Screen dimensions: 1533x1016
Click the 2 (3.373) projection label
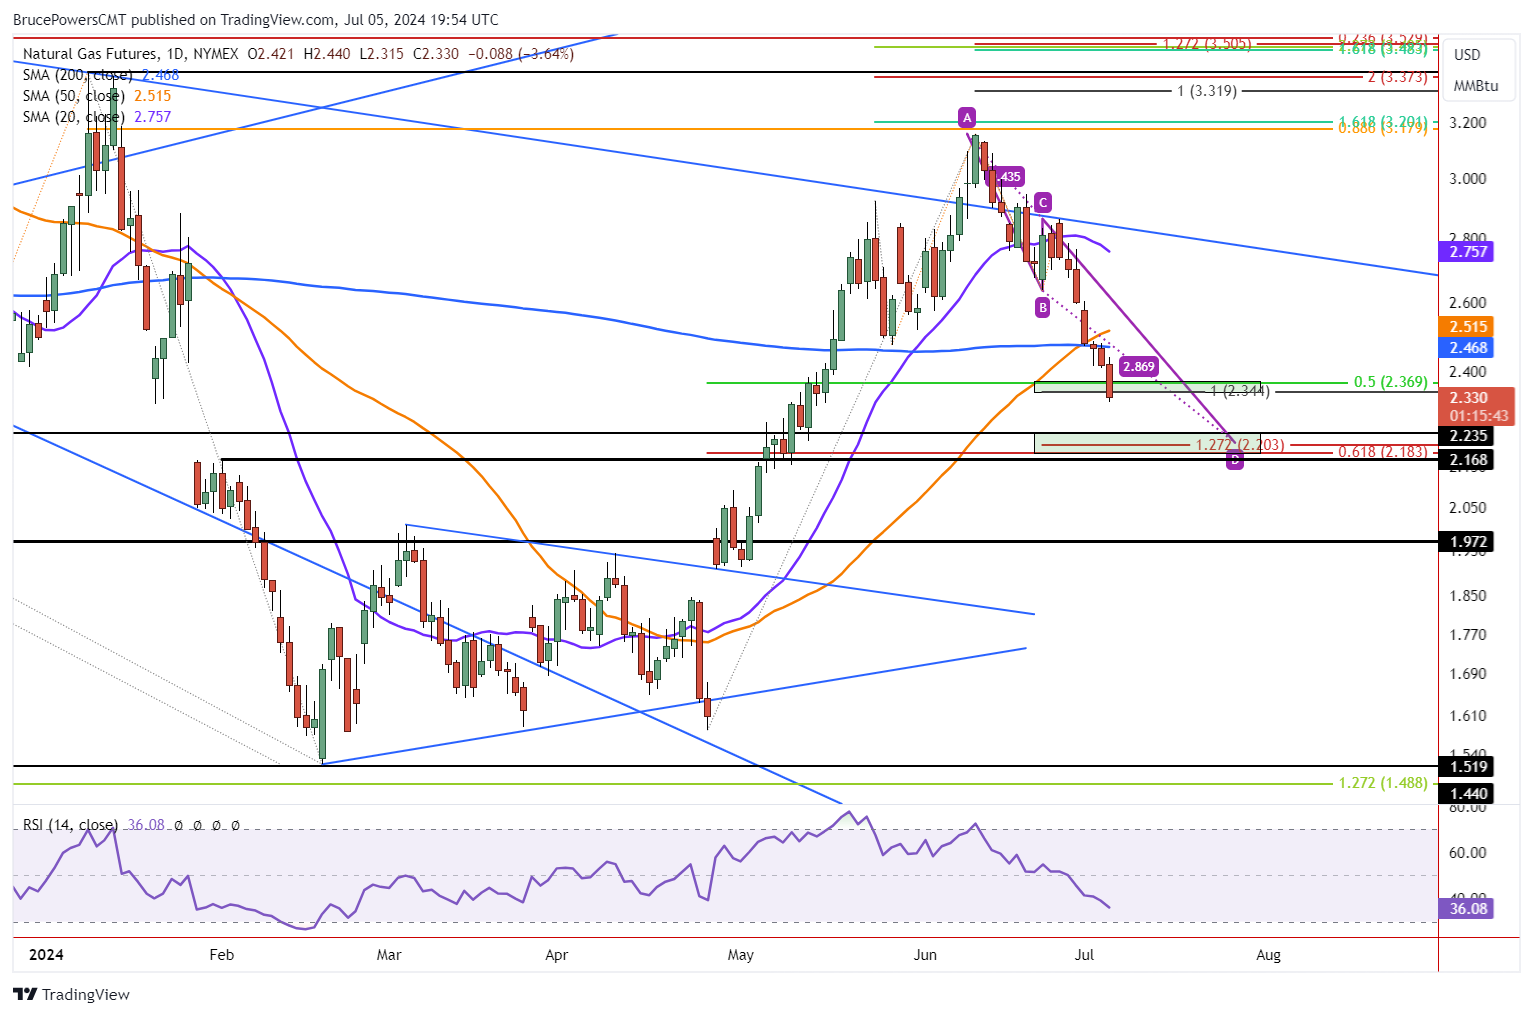(x=1397, y=77)
